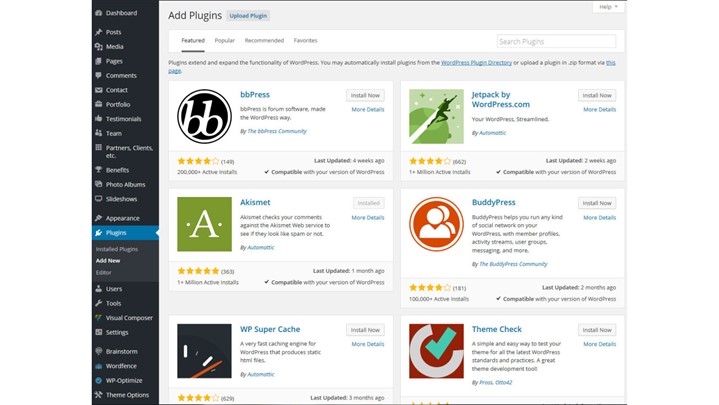Click the Team people icon
The image size is (719, 405).
(x=99, y=133)
